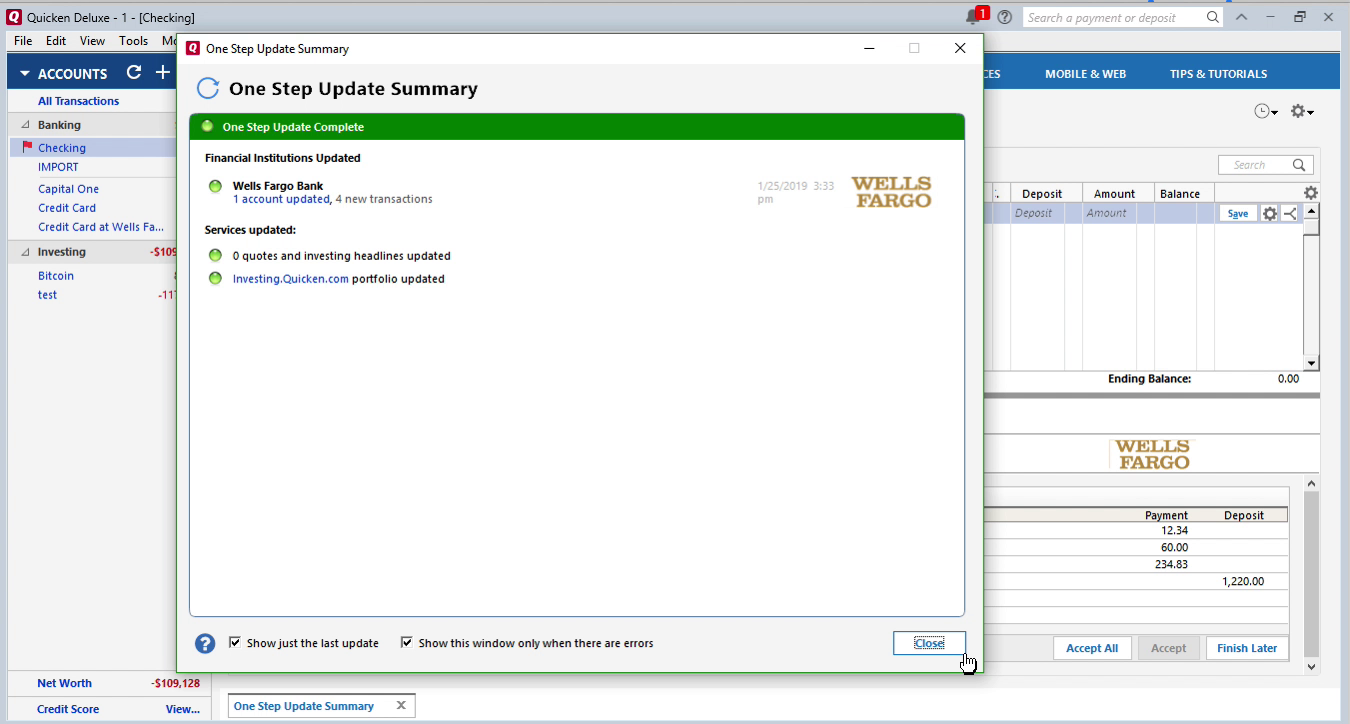1350x724 pixels.
Task: Click the add account plus icon
Action: (x=163, y=72)
